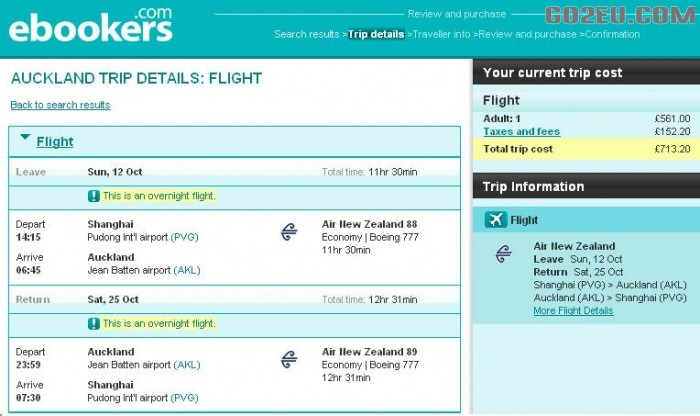The image size is (700, 416).
Task: Click outbound overnight flight exclamation icon
Action: [x=94, y=196]
